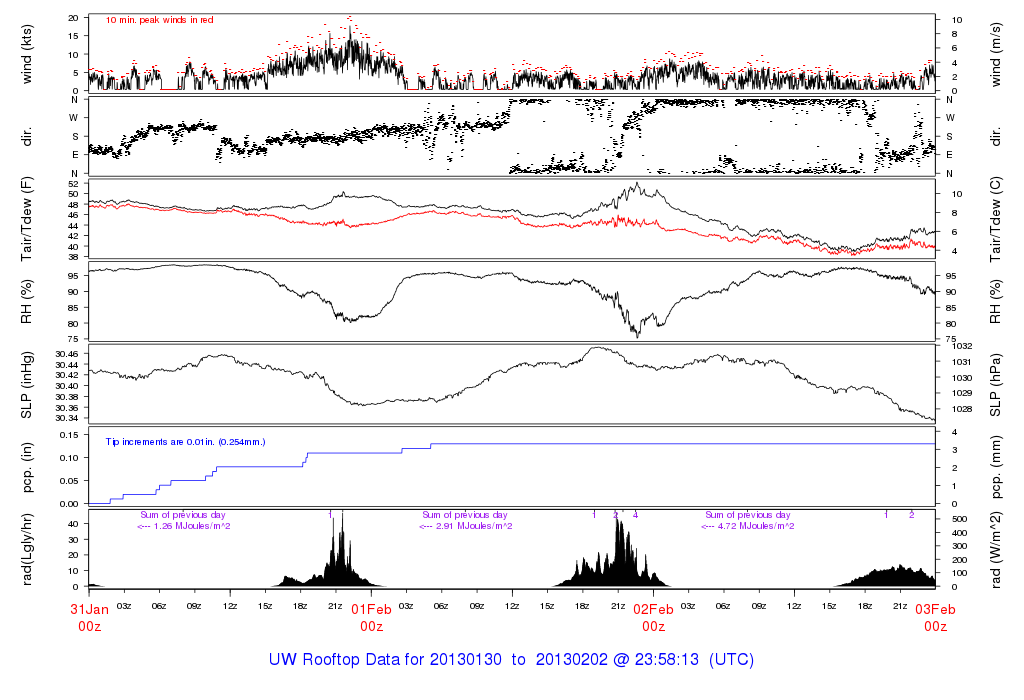Select the "wind (kts)" axis label
The width and height of the screenshot is (1024, 700).
pyautogui.click(x=27, y=54)
